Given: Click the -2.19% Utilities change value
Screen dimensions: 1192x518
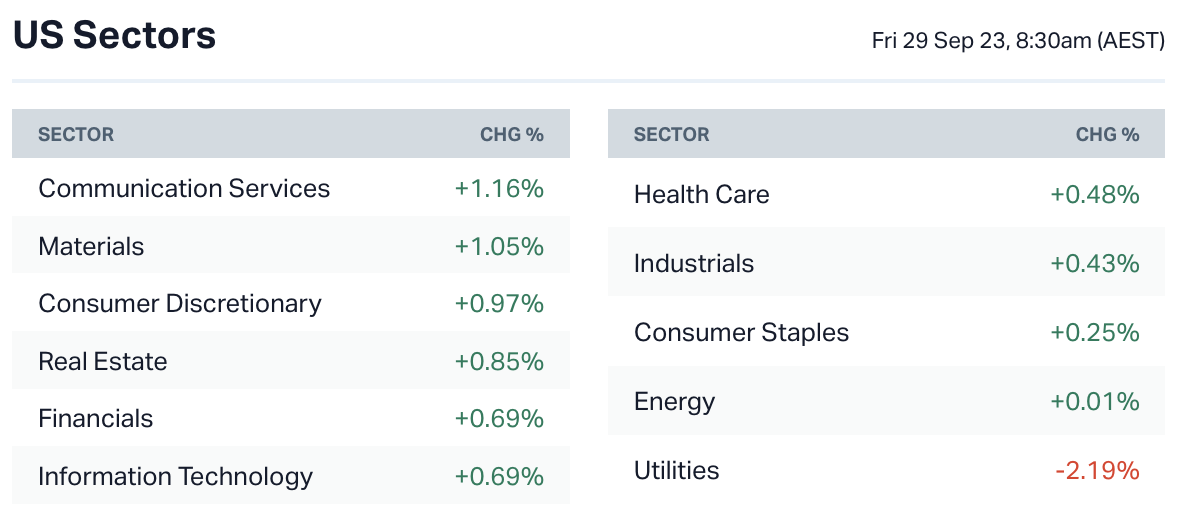Looking at the screenshot, I should tap(1097, 471).
